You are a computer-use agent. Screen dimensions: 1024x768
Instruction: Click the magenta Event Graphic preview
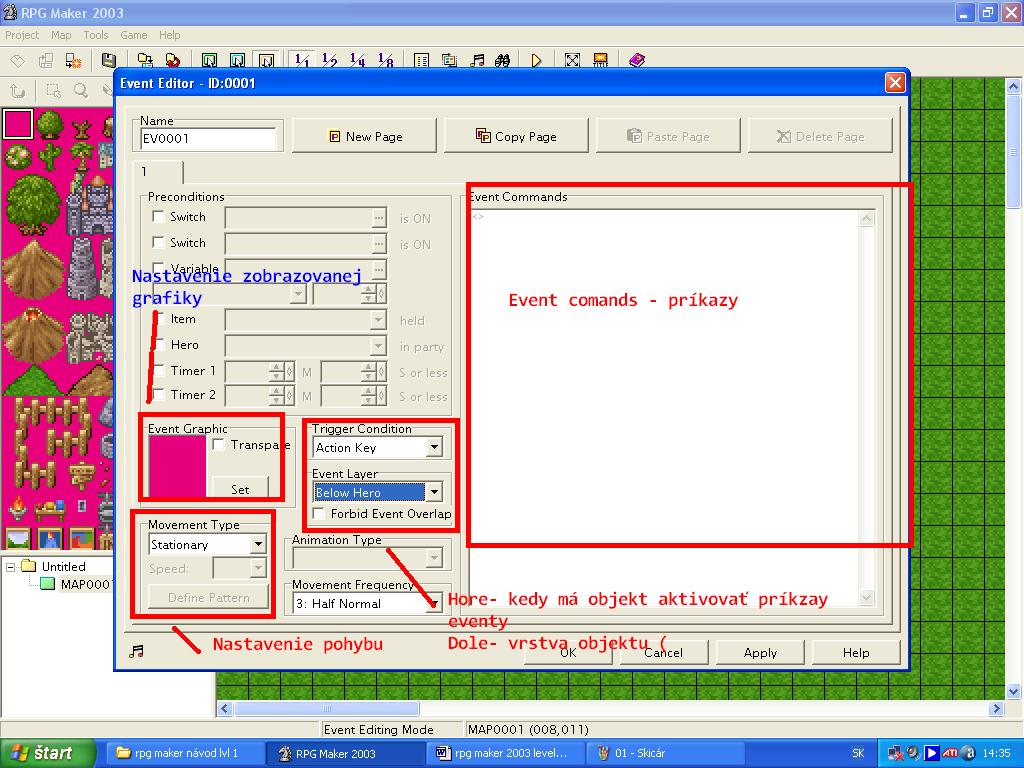177,468
